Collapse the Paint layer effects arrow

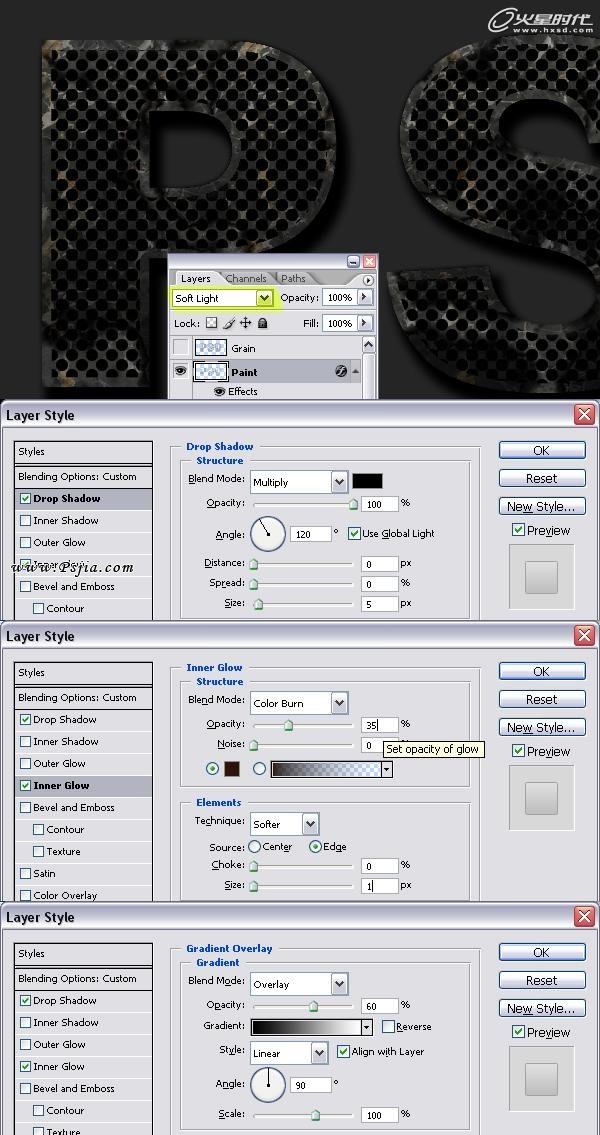click(x=355, y=371)
